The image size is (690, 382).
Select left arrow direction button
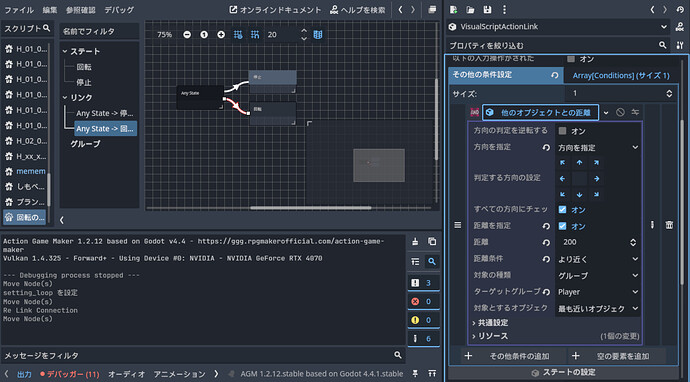pyautogui.click(x=562, y=179)
